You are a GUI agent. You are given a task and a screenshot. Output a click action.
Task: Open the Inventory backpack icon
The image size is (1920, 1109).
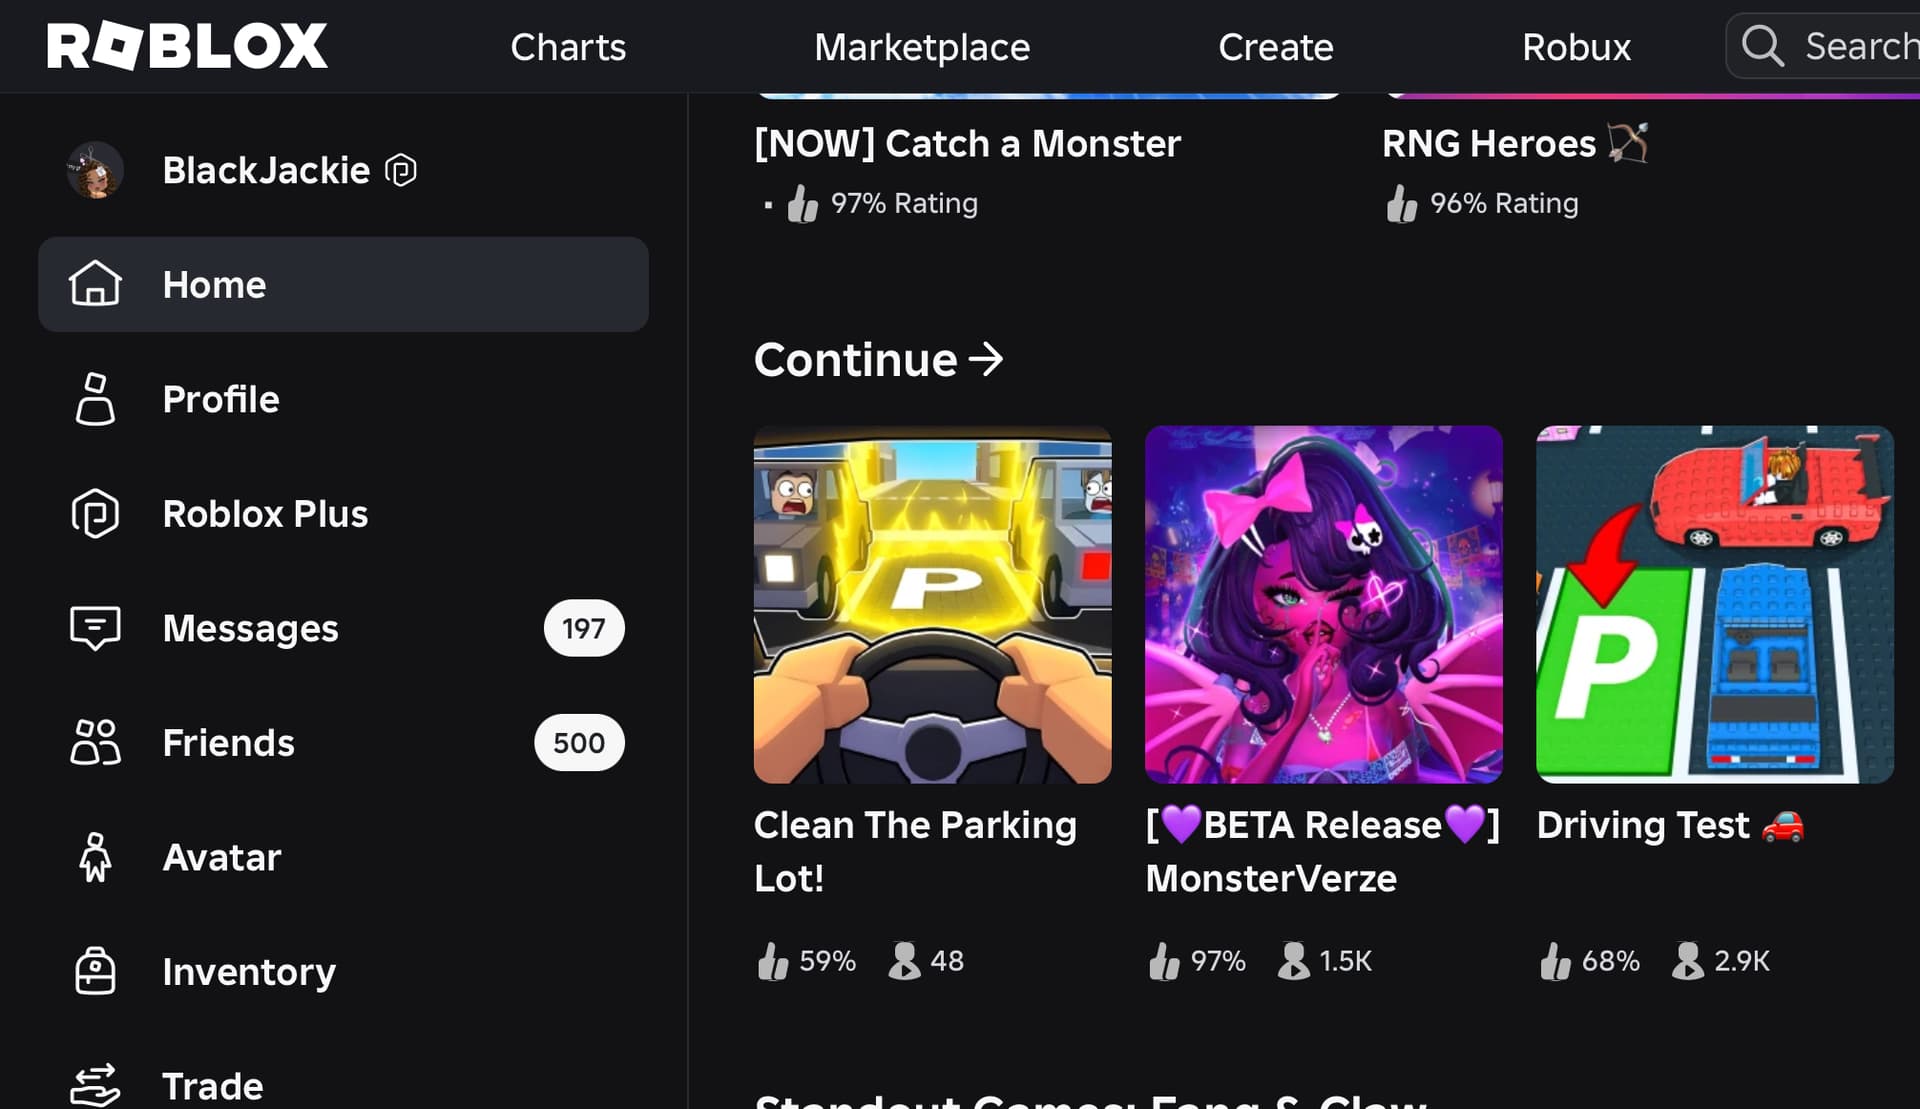click(x=95, y=971)
